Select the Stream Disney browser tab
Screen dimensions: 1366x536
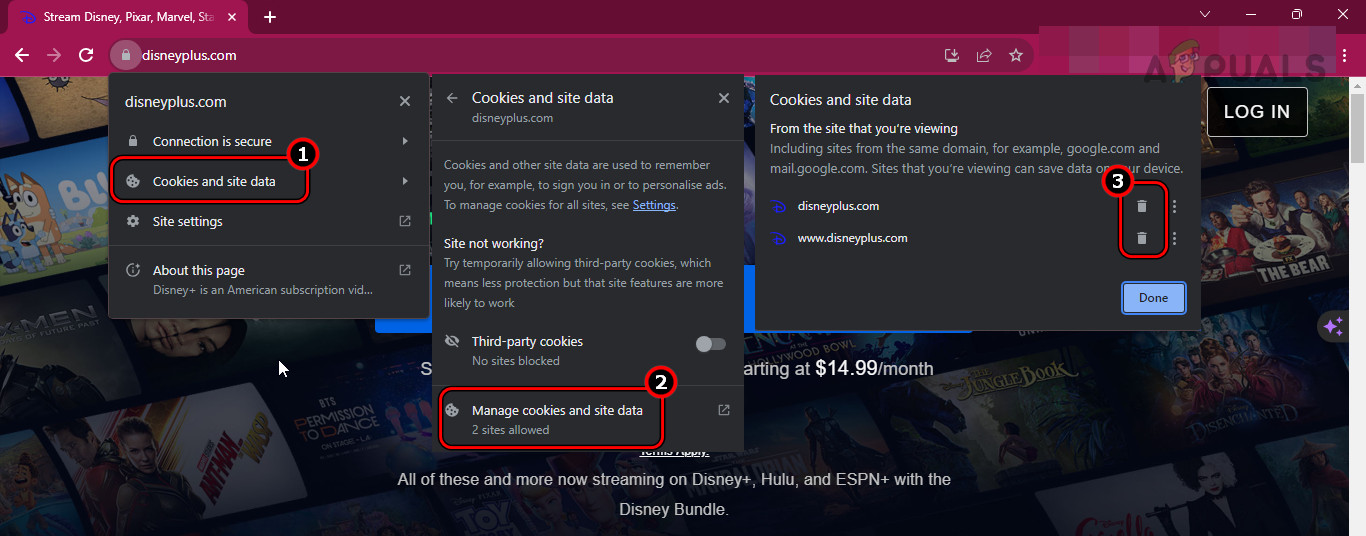(x=127, y=17)
